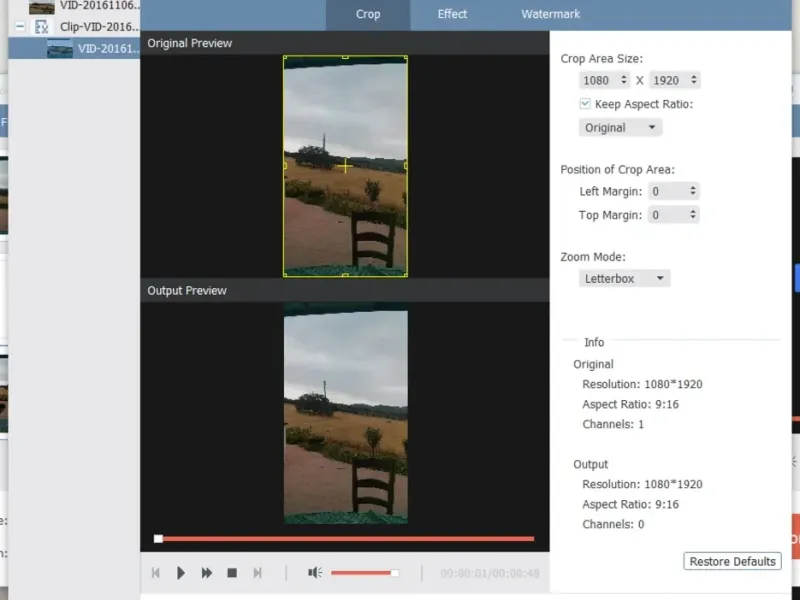Adjust the volume slider
Screen dimensions: 800x600
364,573
